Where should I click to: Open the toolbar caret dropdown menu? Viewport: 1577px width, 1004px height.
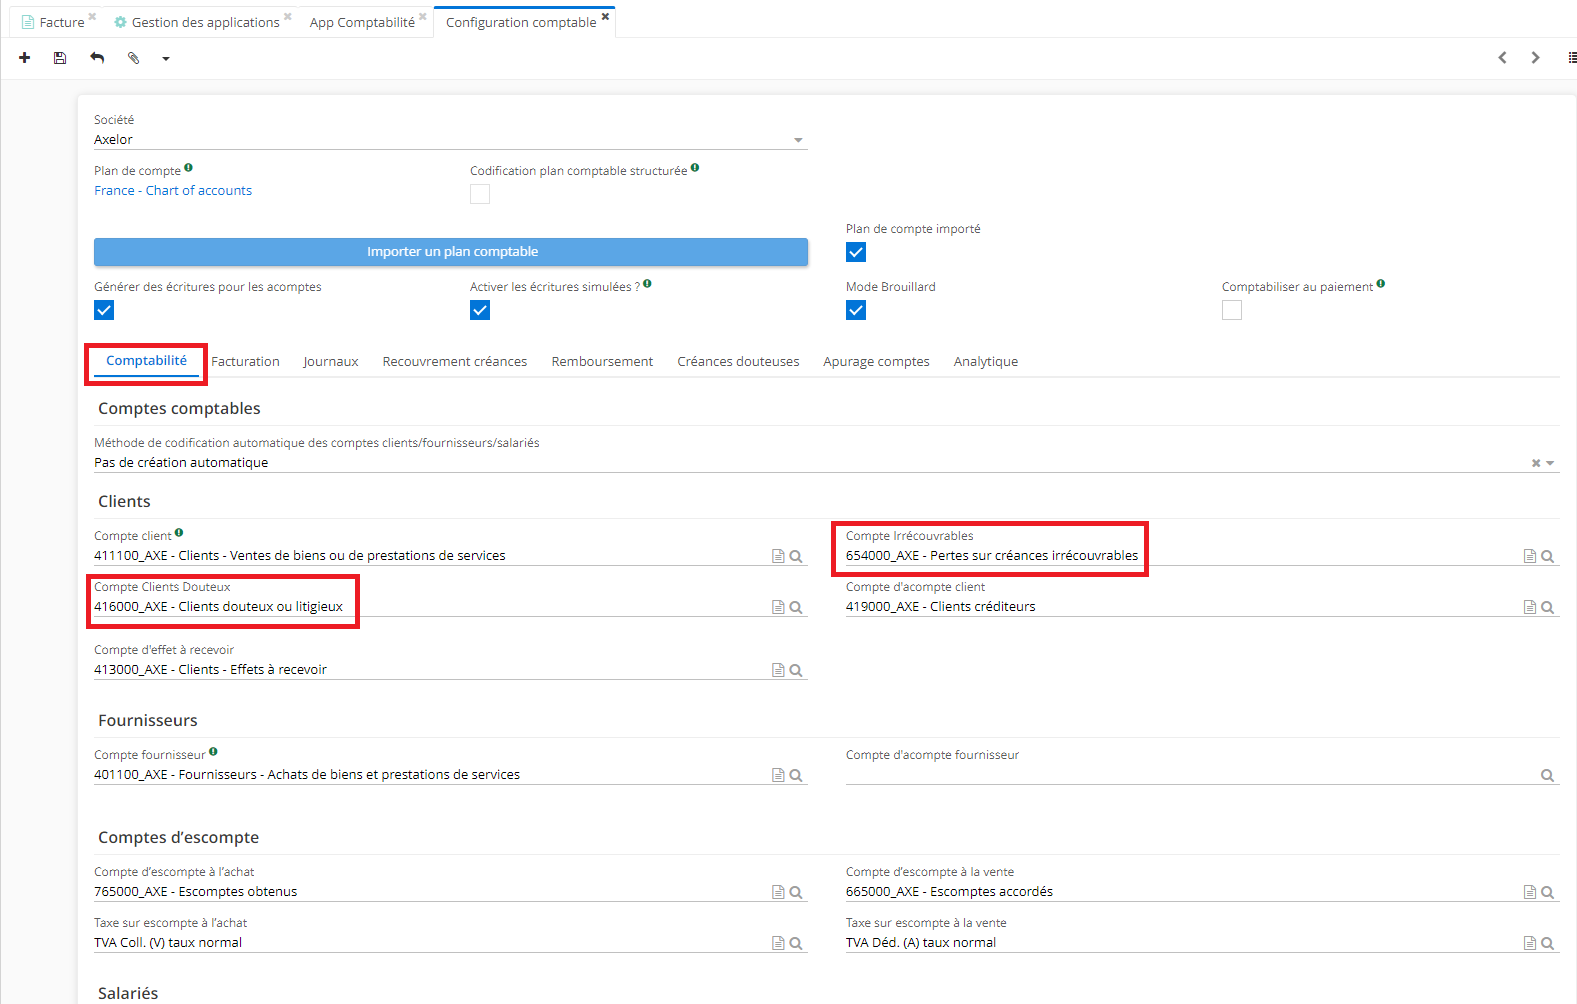tap(166, 59)
